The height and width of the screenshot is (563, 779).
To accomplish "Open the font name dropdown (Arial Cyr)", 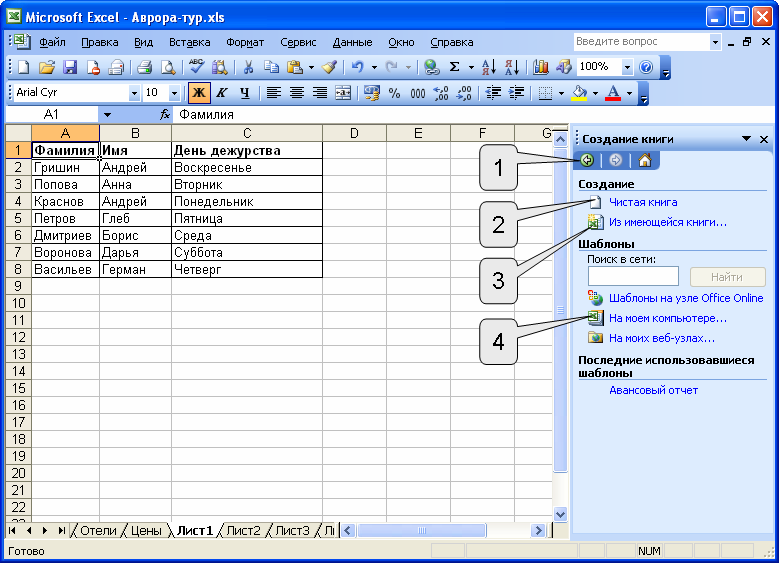I will click(134, 93).
